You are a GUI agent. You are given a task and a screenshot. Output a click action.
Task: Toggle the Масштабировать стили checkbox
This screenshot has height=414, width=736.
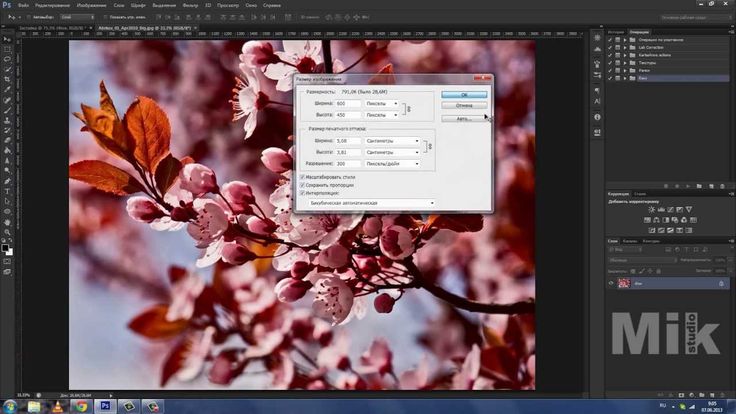point(302,177)
